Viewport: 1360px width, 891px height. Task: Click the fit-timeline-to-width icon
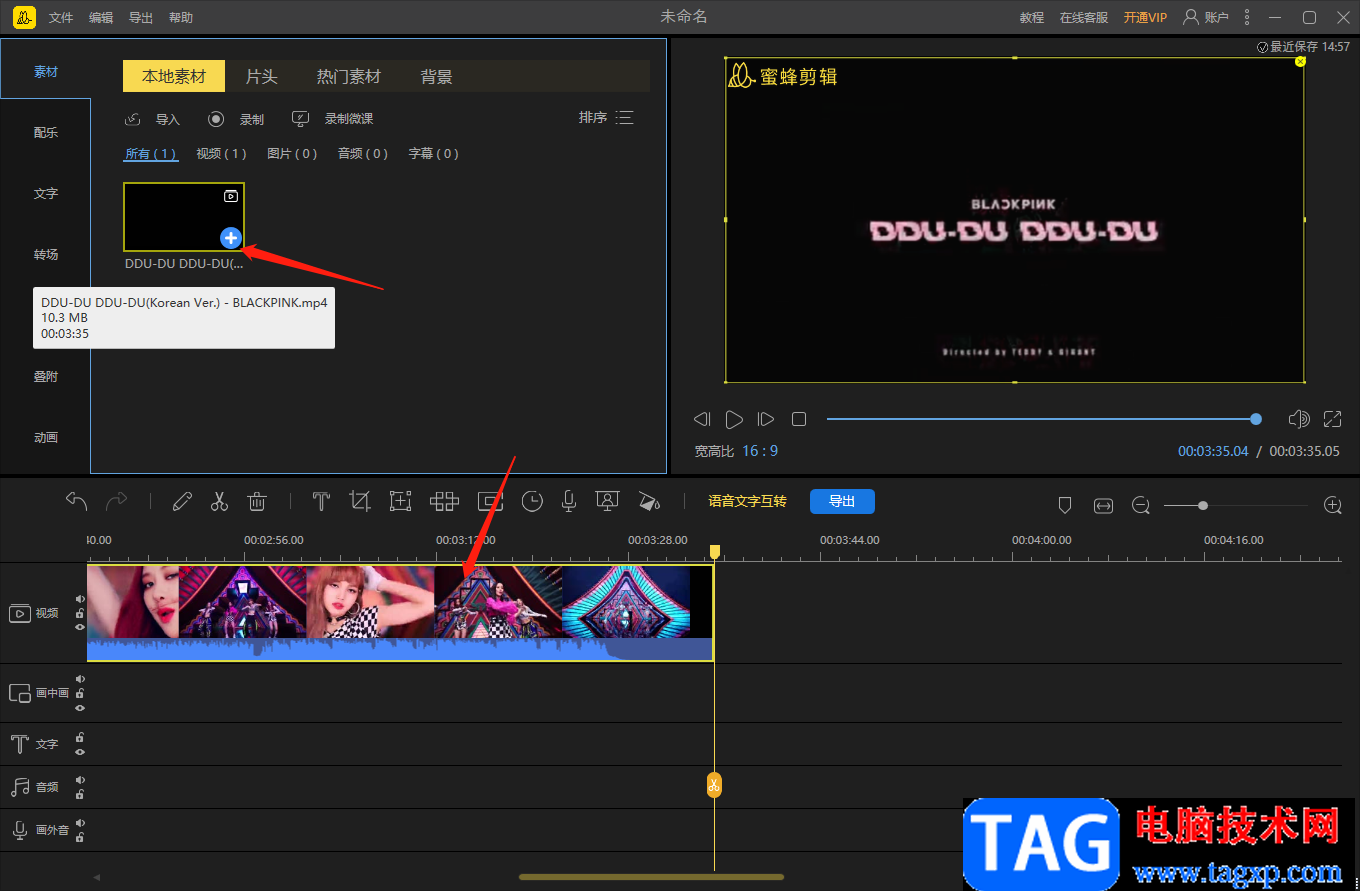(x=1103, y=506)
